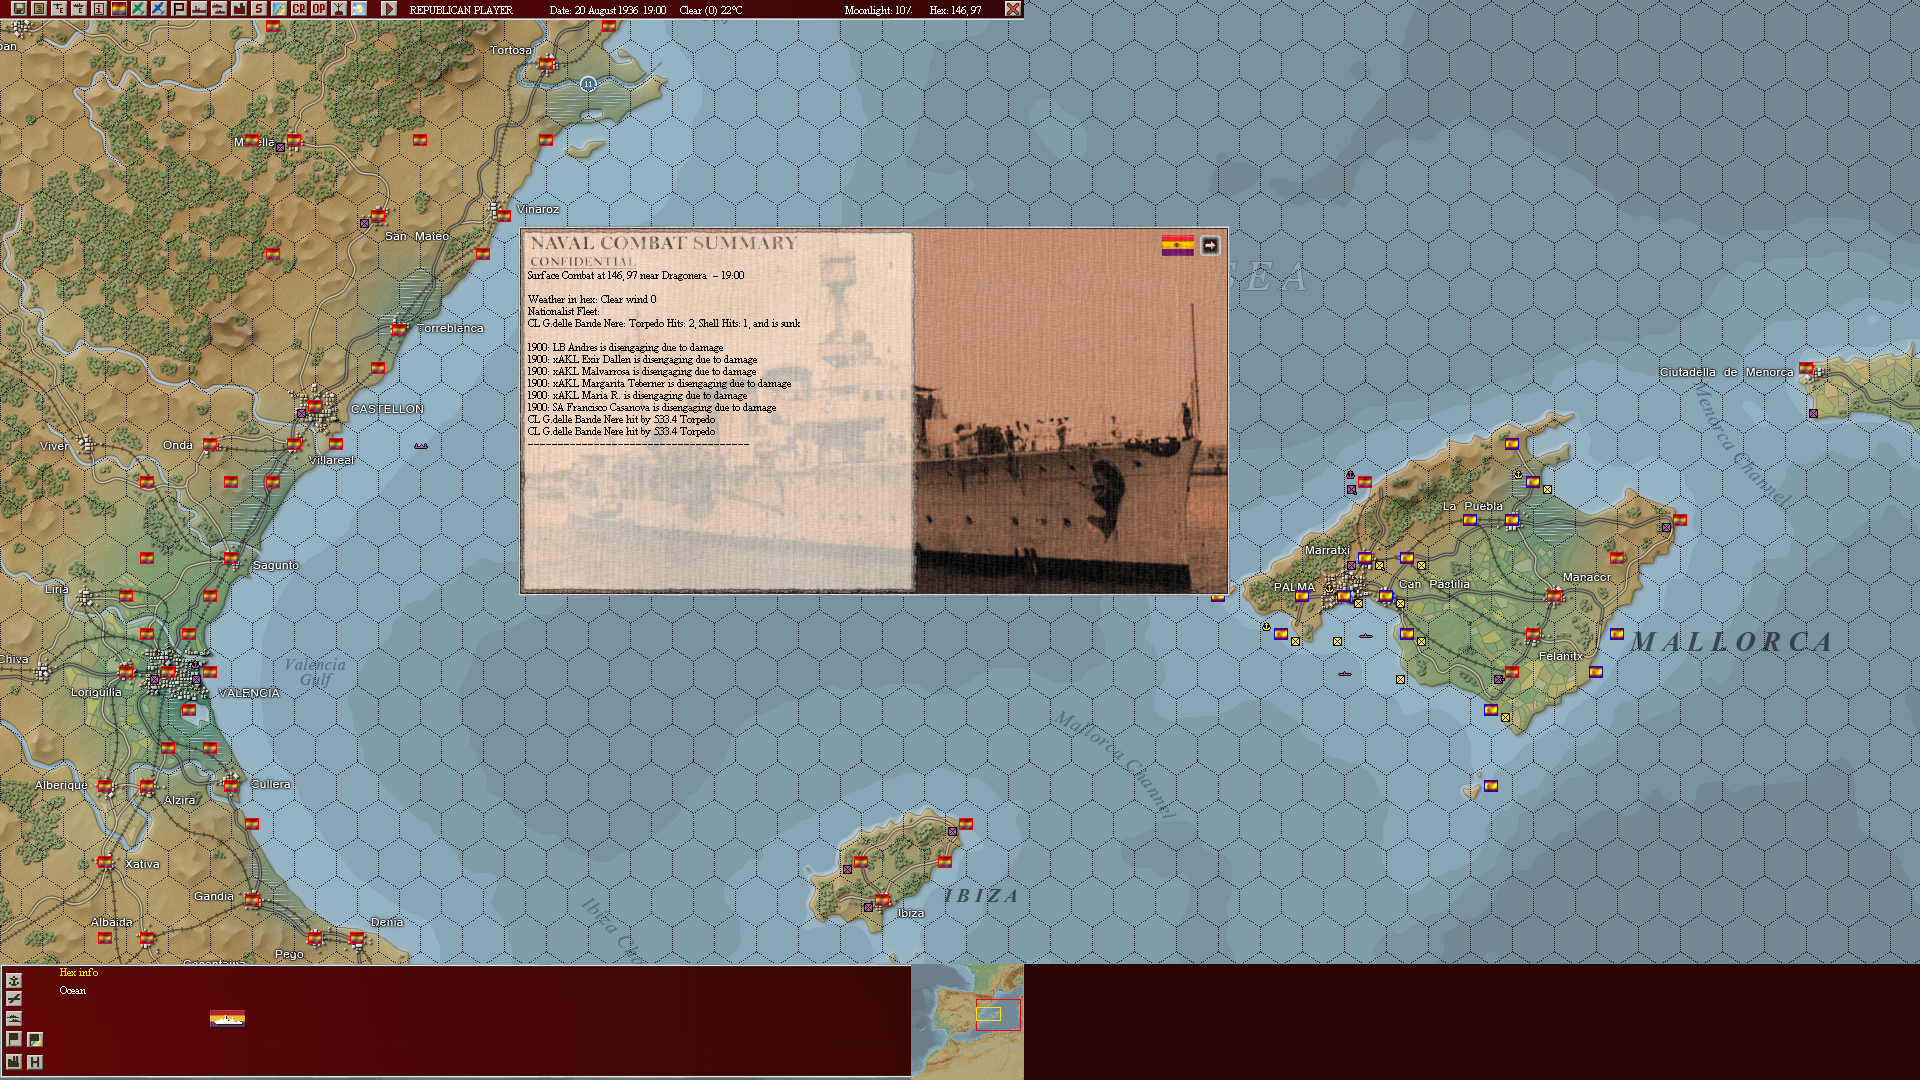Select the air unit E toolbar icon
This screenshot has height=1080, width=1920.
pos(57,10)
